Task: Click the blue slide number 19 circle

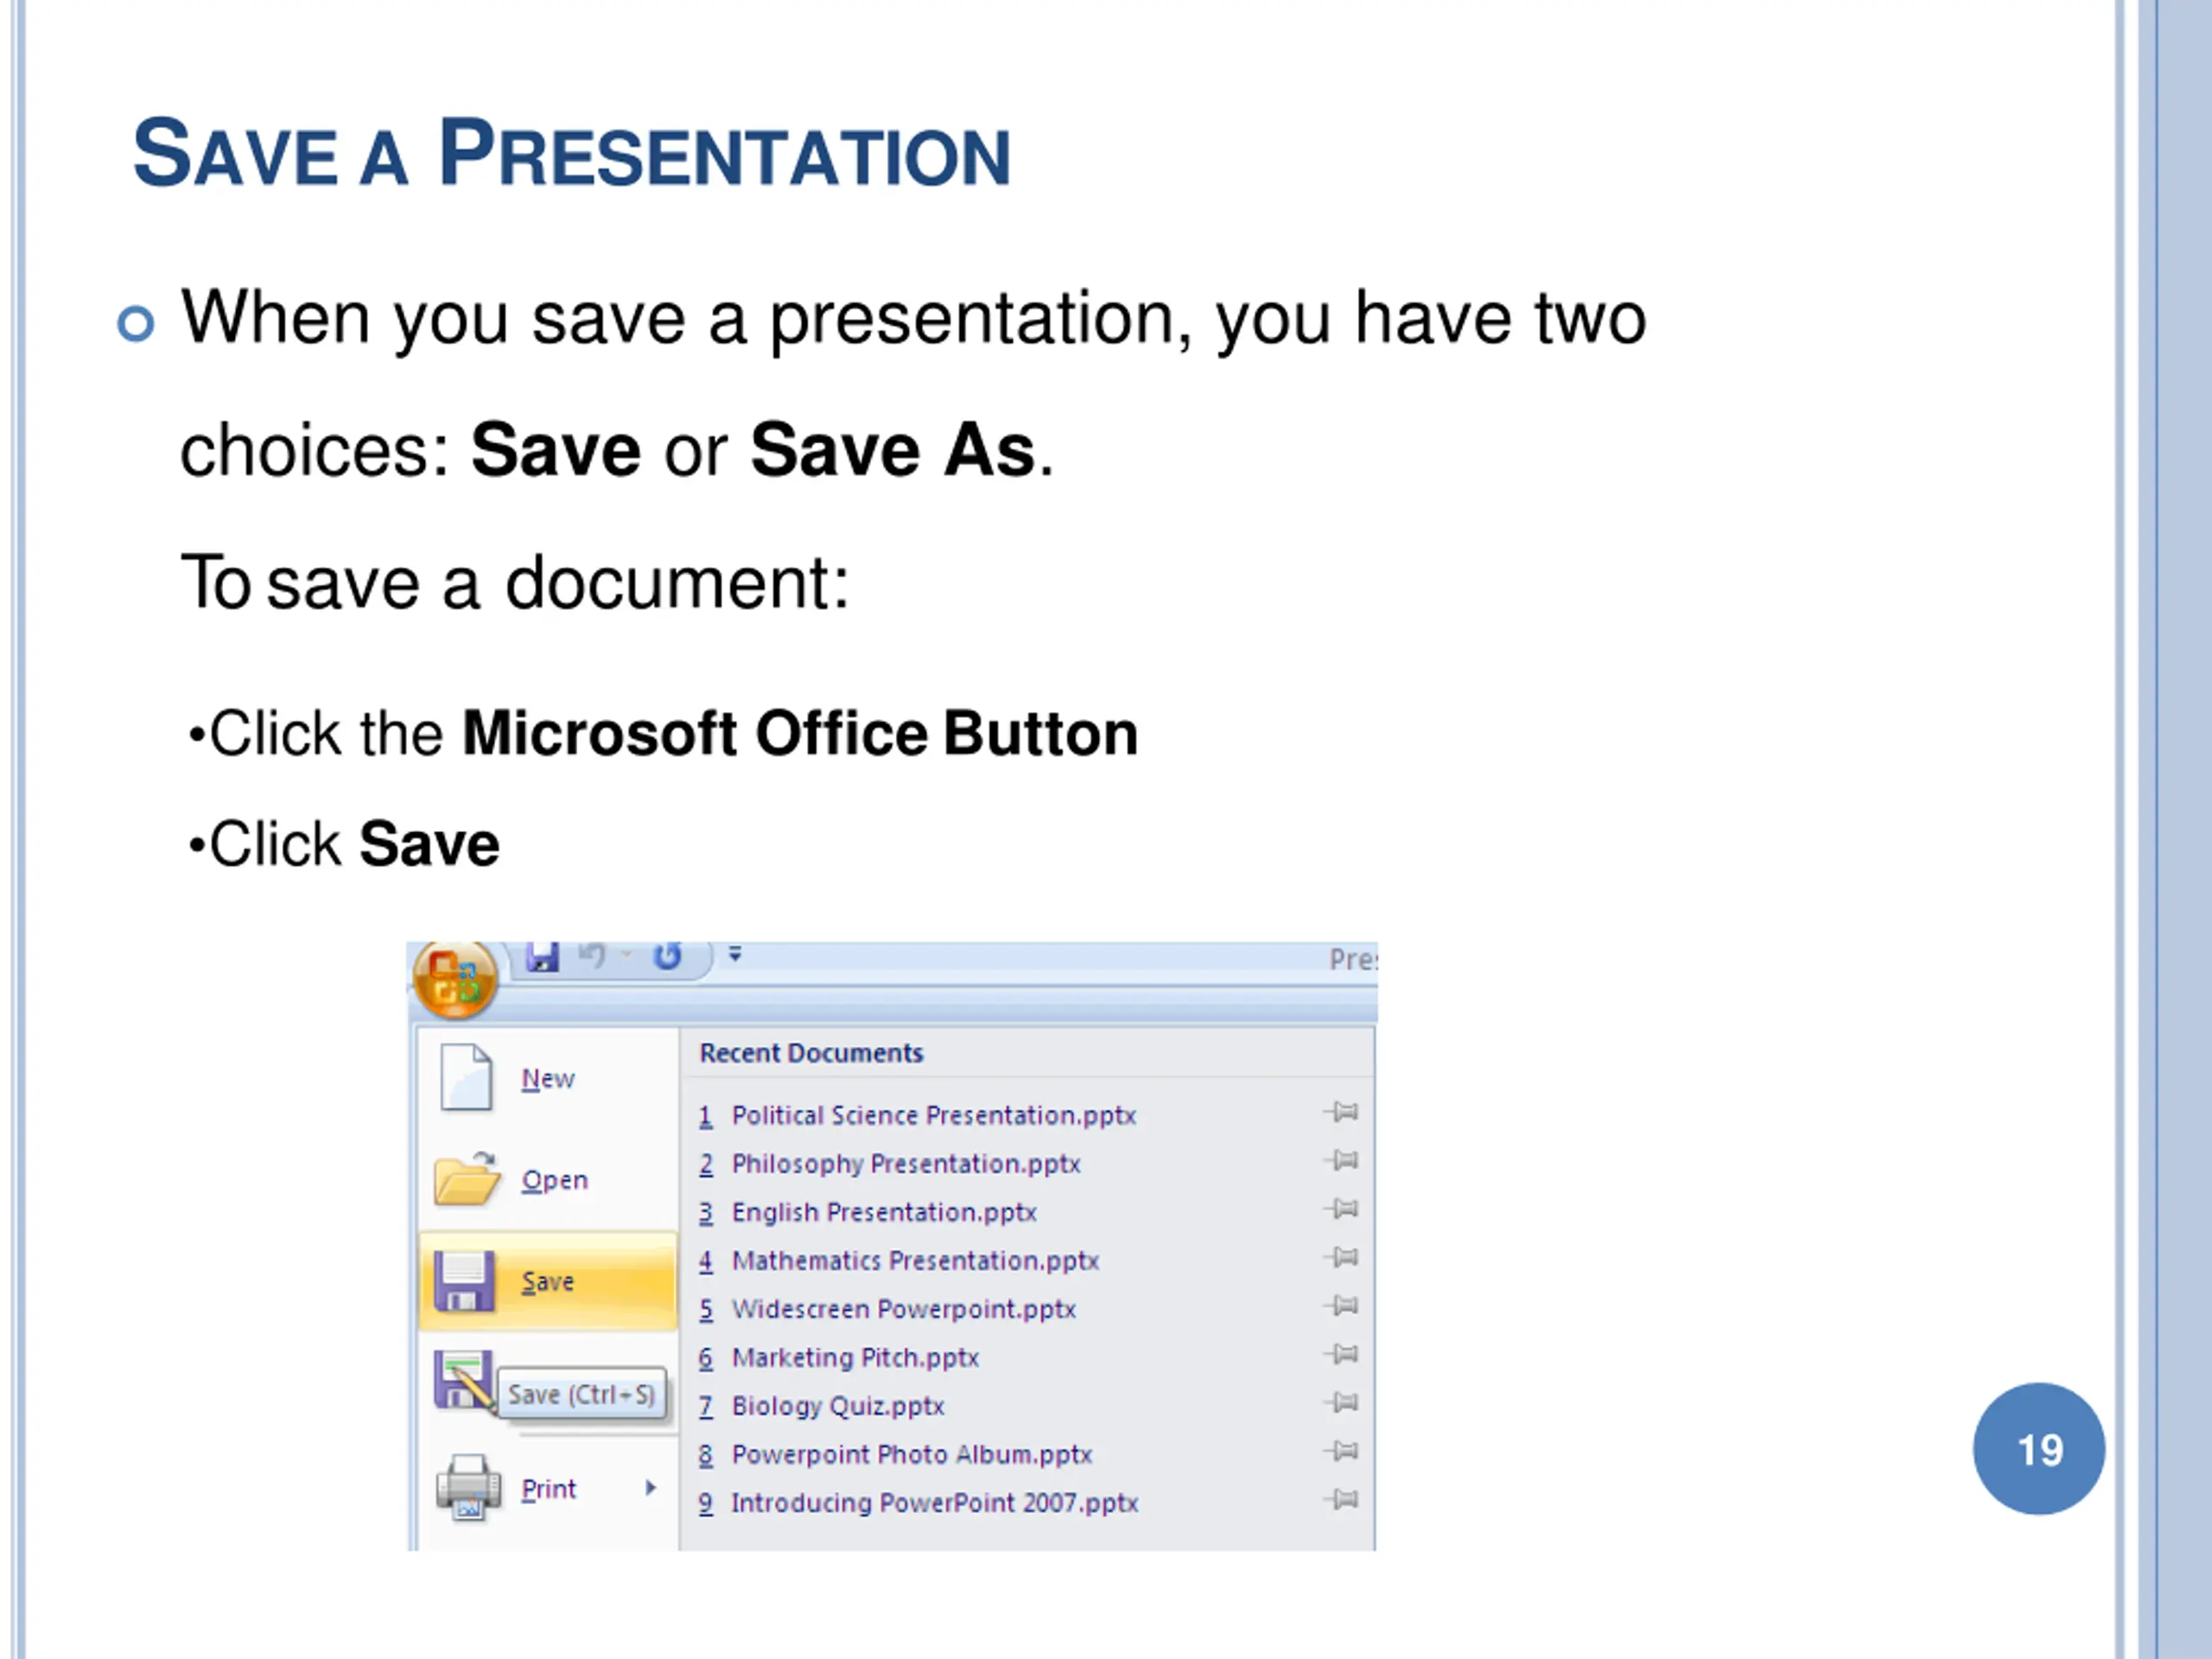Action: (x=2039, y=1449)
